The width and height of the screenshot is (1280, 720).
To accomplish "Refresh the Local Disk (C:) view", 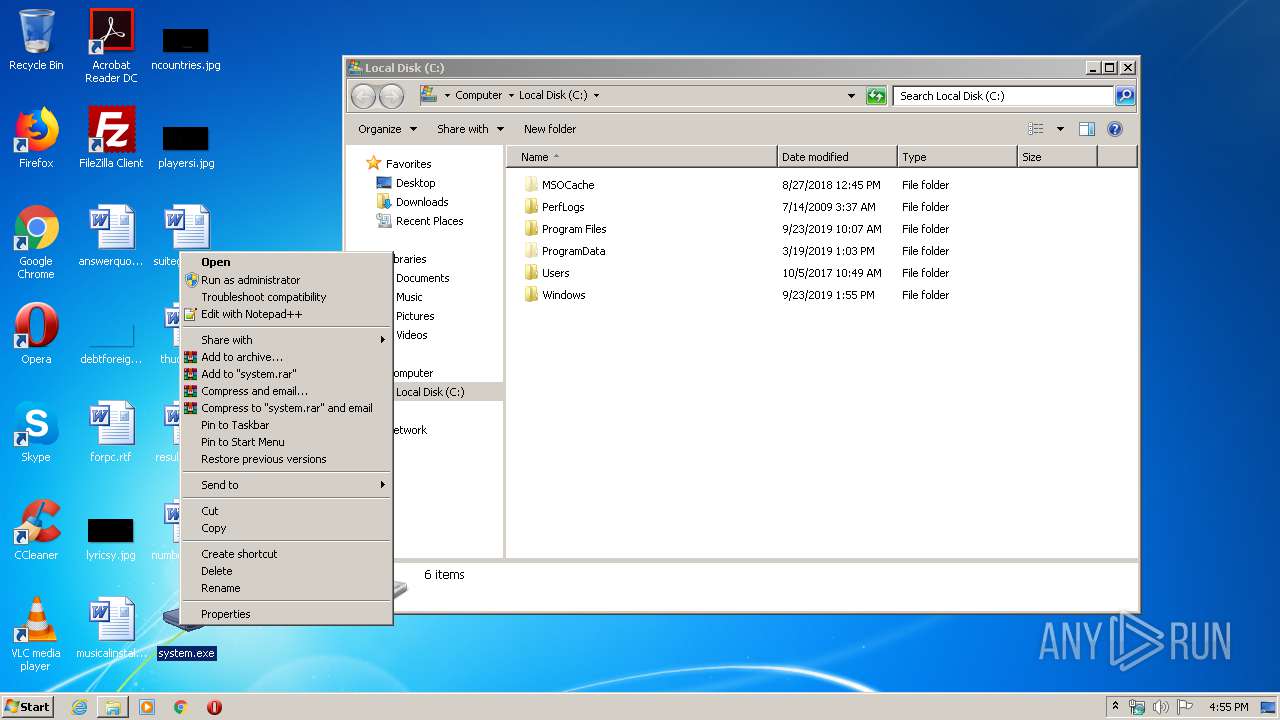I will click(876, 96).
